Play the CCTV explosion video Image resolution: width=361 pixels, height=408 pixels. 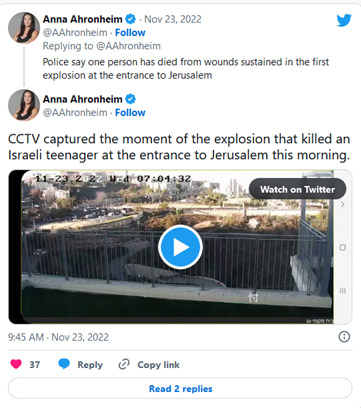(180, 247)
